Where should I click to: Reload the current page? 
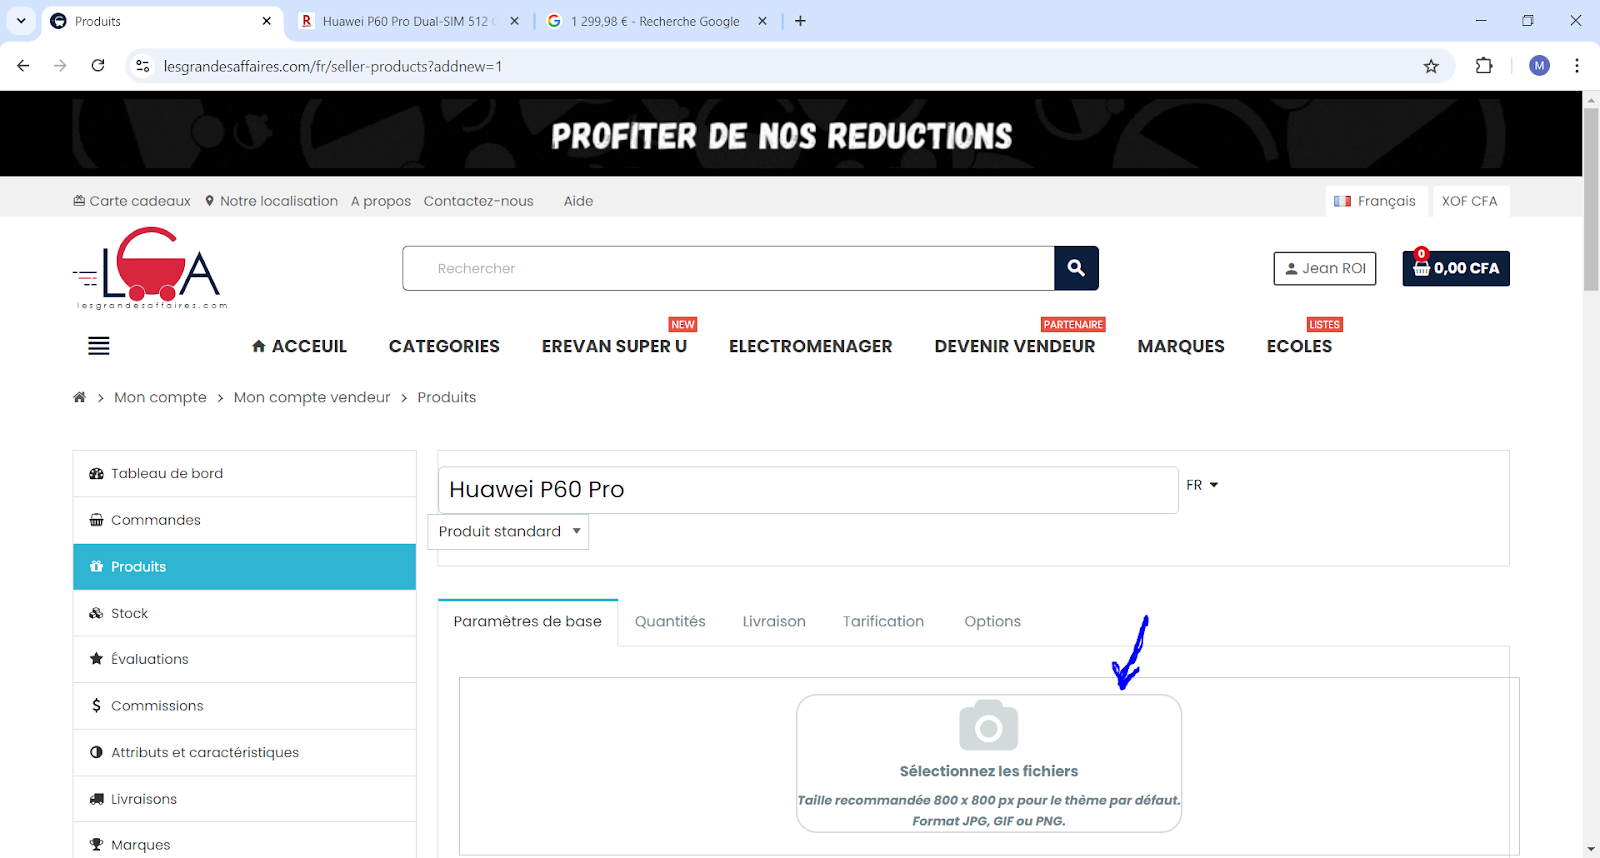(x=98, y=66)
